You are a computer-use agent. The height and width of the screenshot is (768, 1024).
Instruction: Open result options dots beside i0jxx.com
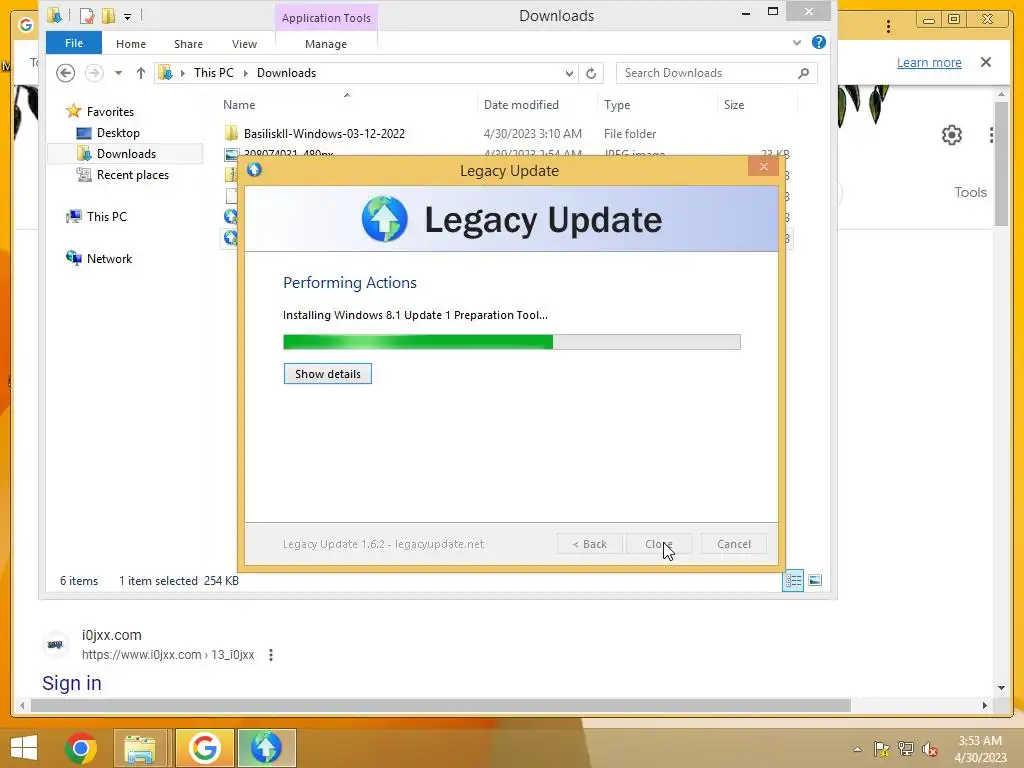[271, 654]
